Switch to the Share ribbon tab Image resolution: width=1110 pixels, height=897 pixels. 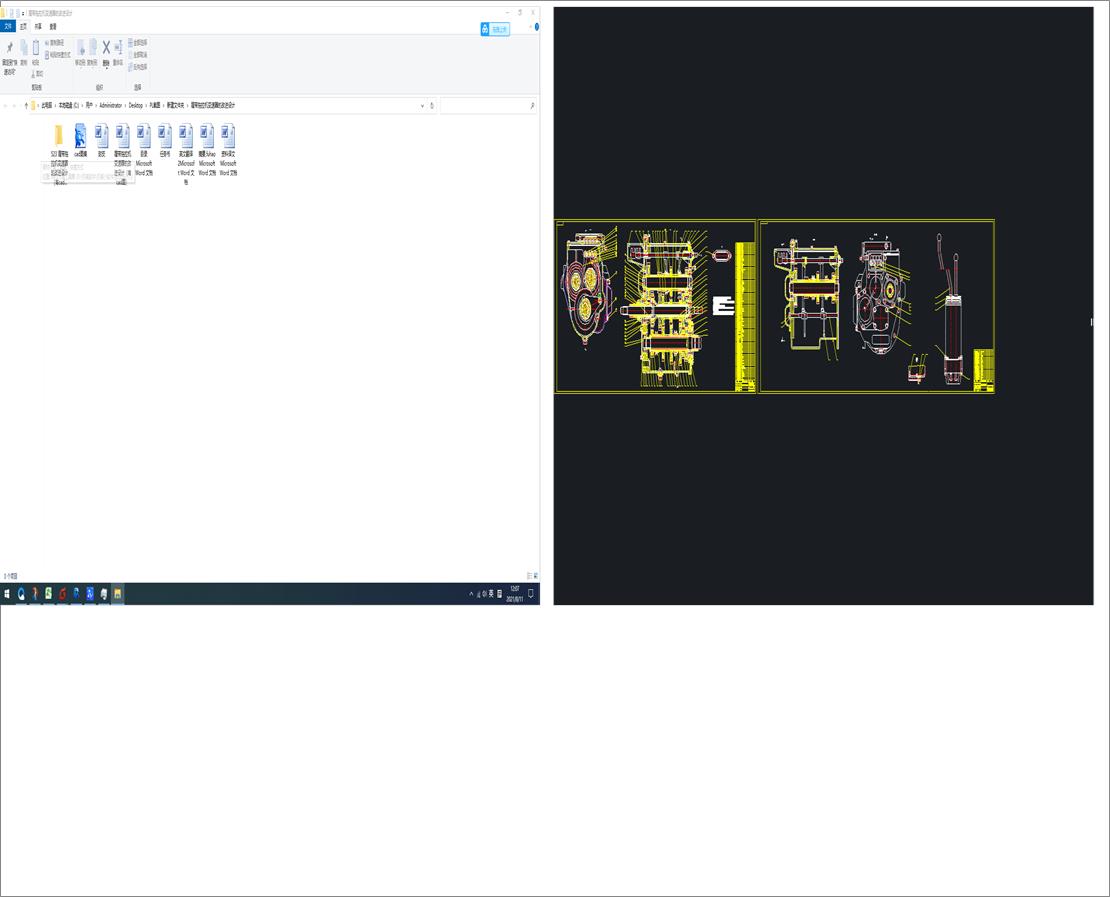click(38, 26)
